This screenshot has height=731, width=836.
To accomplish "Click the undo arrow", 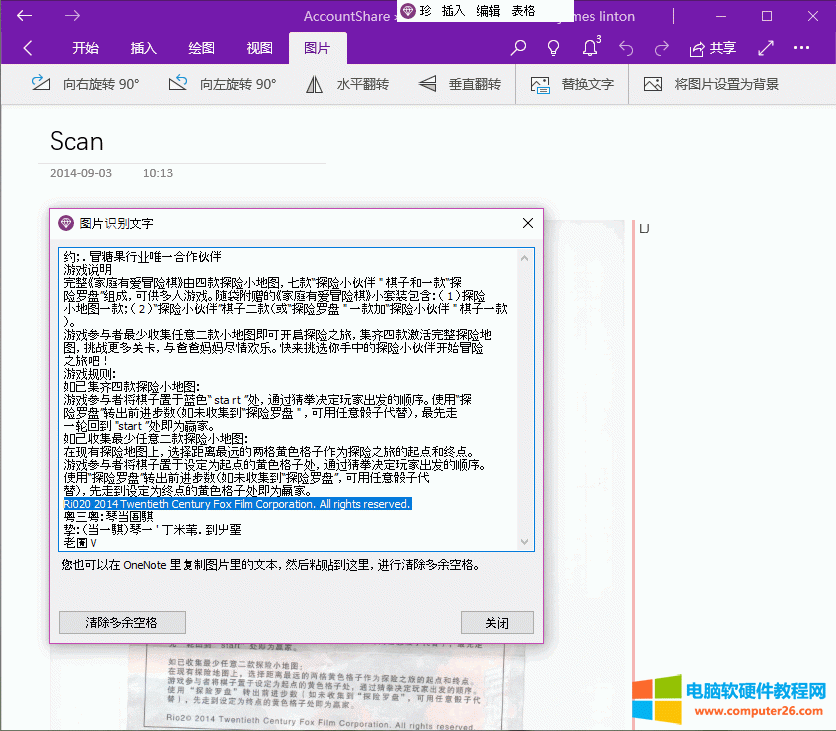I will point(626,48).
